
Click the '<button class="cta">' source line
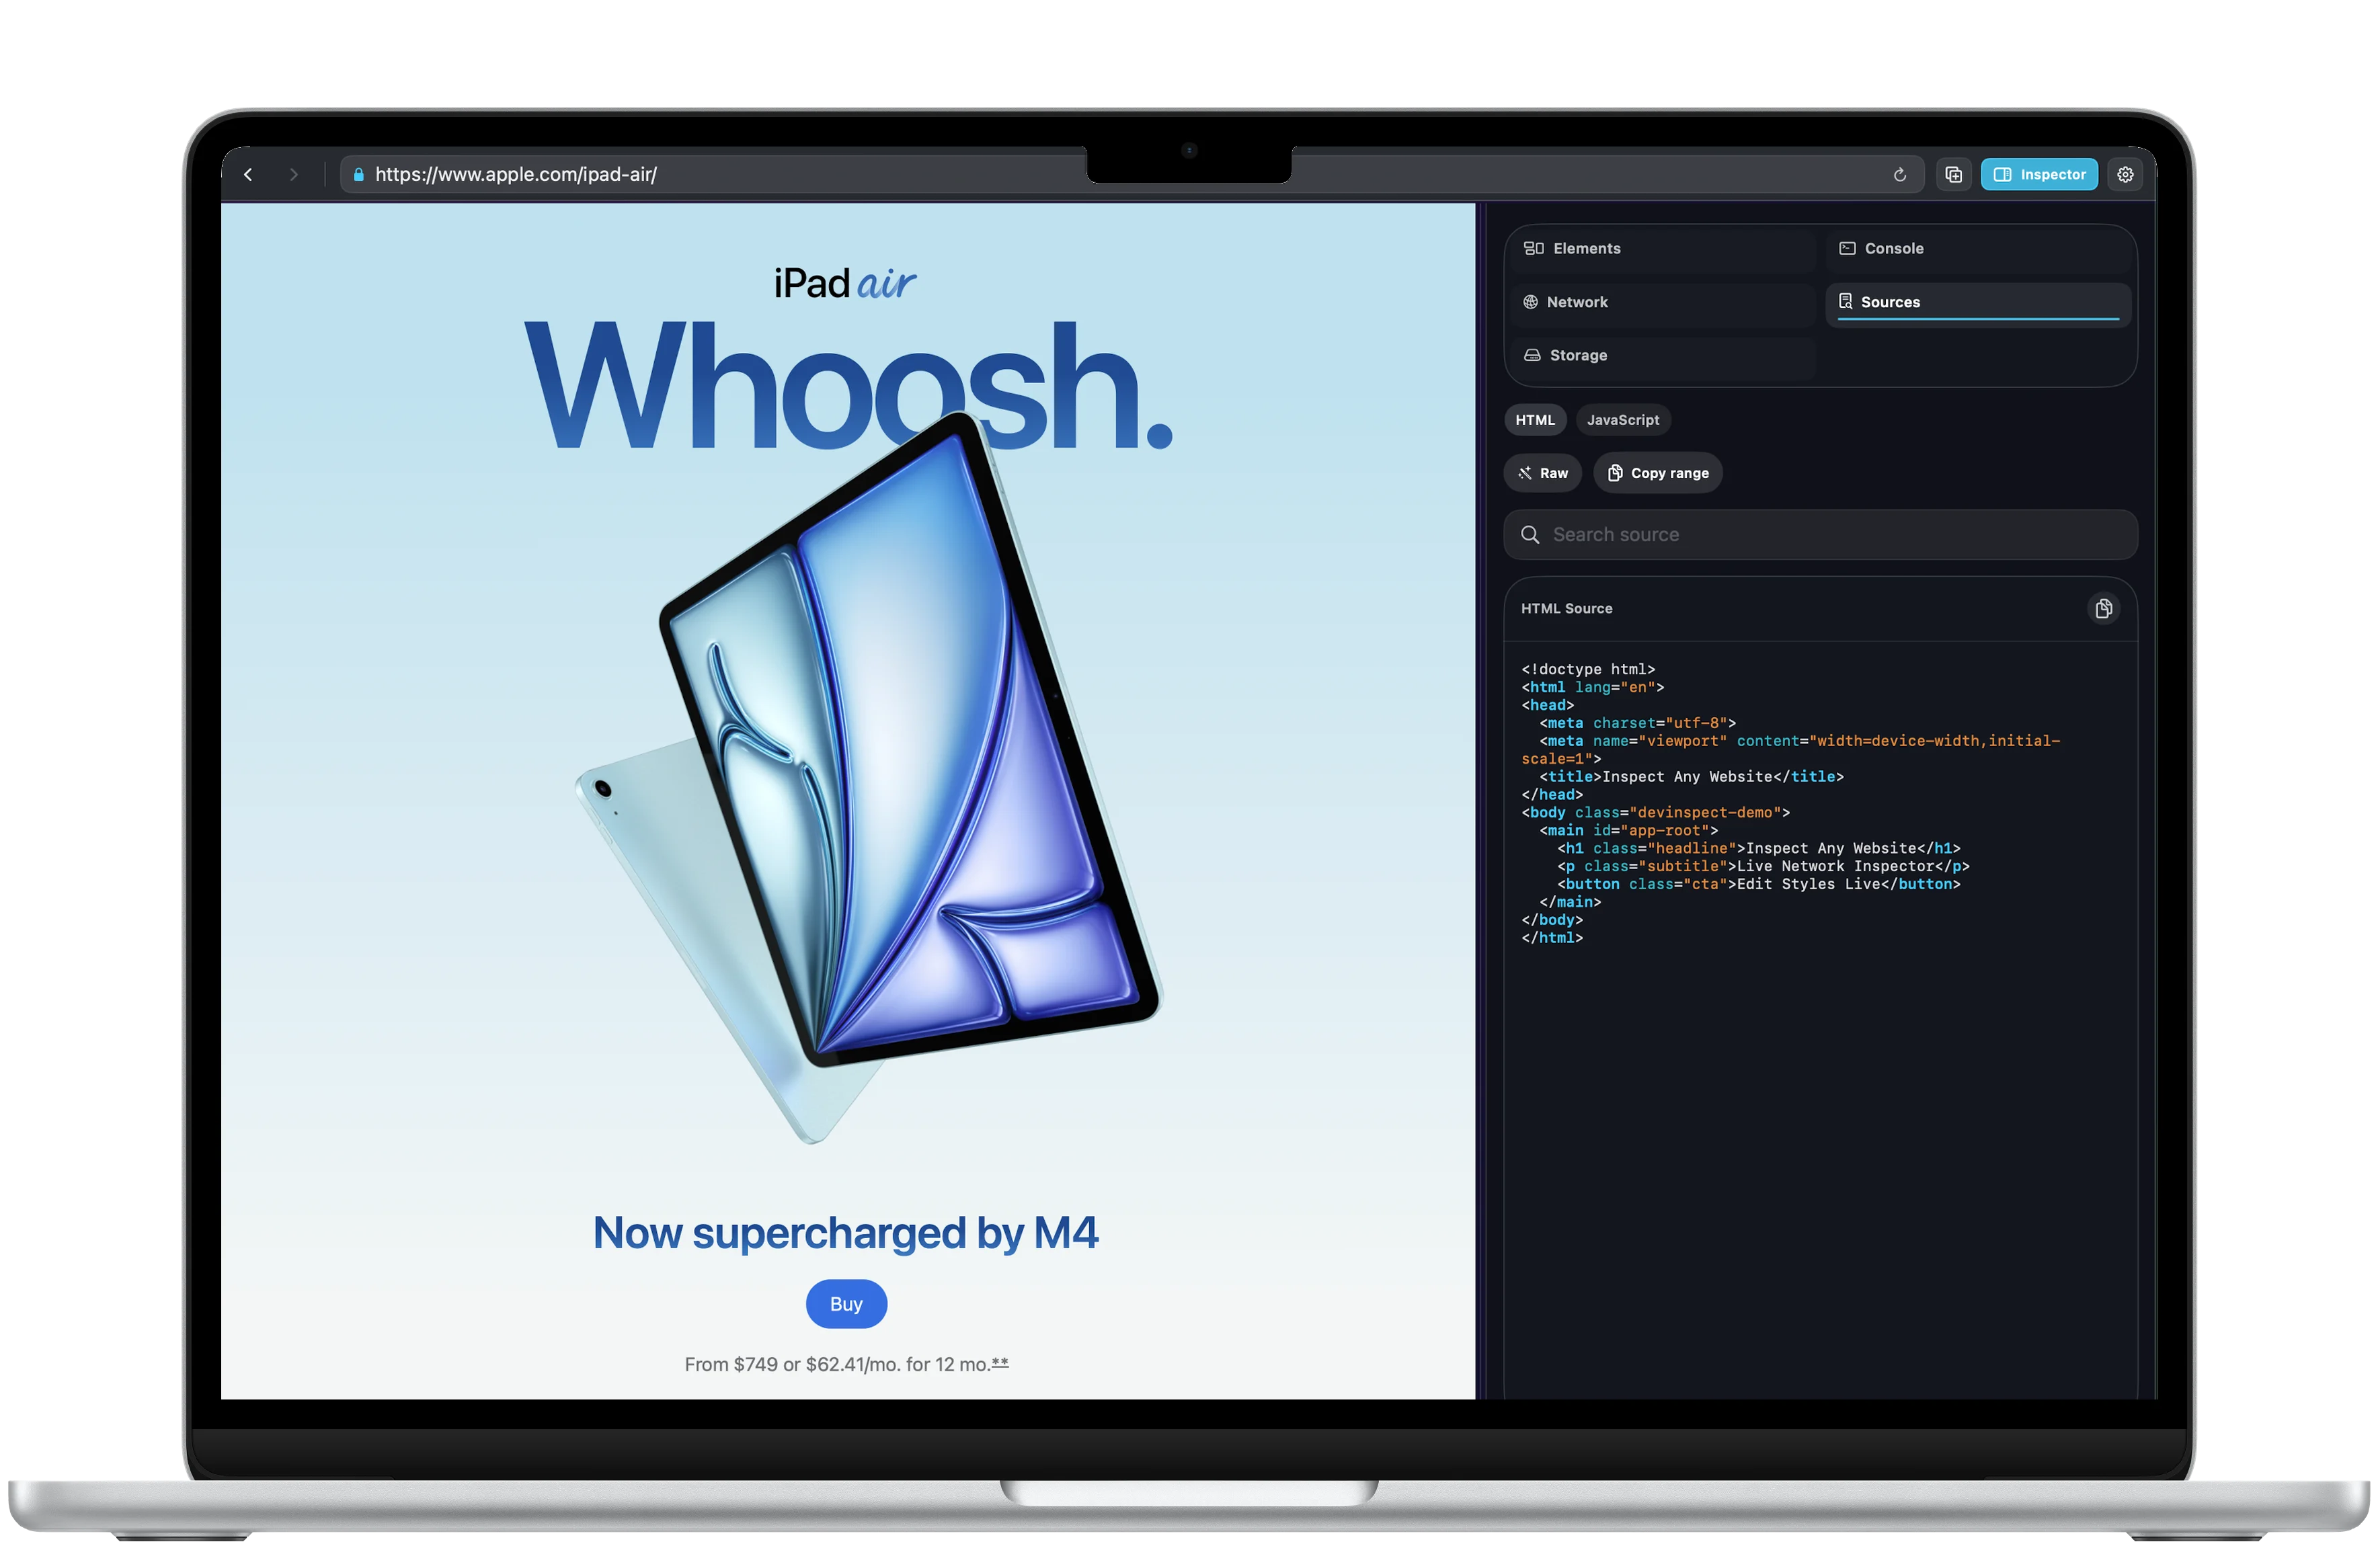click(1759, 885)
